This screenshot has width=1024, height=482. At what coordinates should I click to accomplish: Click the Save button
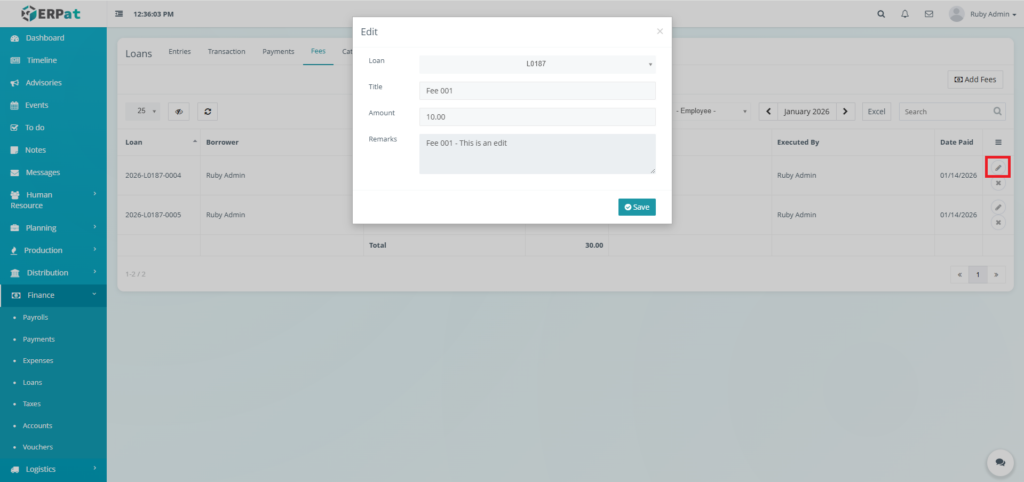(637, 207)
